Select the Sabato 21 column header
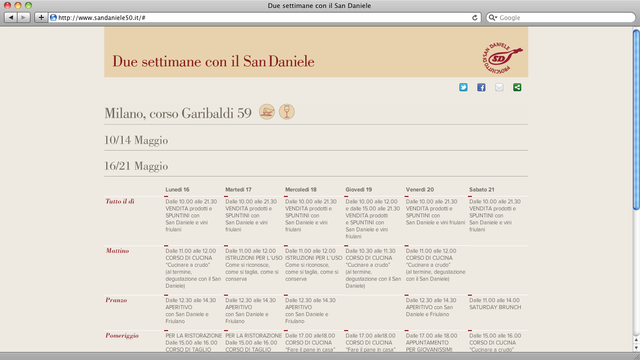This screenshot has width=640, height=360. point(482,189)
